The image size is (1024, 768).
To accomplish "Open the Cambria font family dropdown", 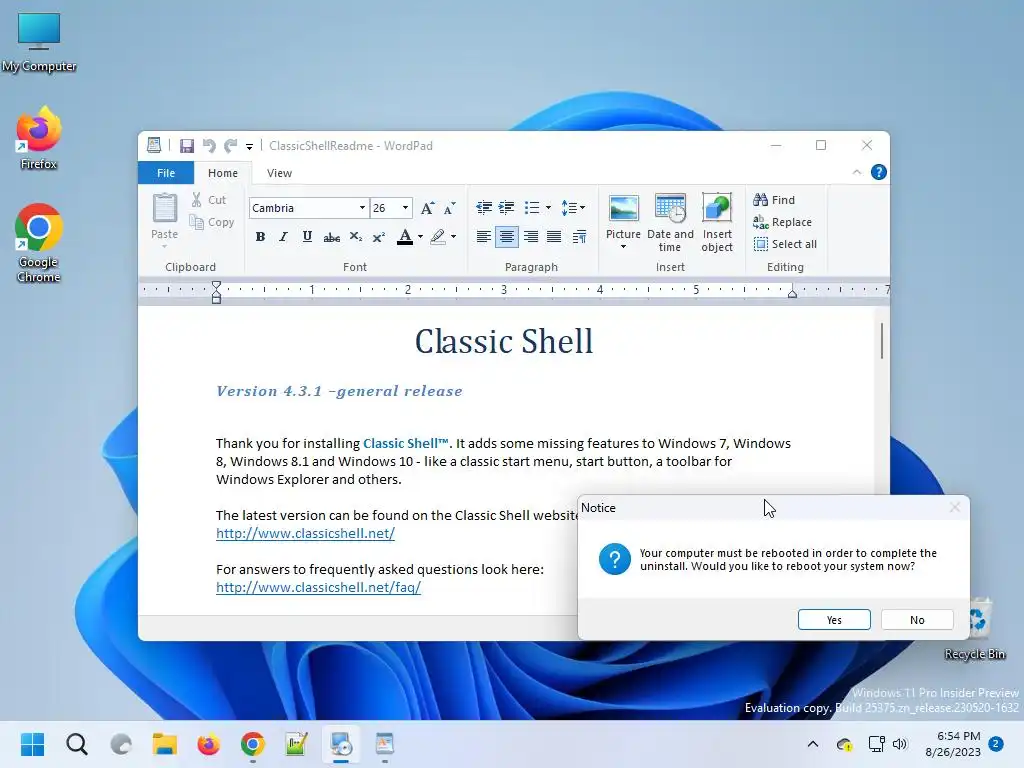I will pos(362,208).
